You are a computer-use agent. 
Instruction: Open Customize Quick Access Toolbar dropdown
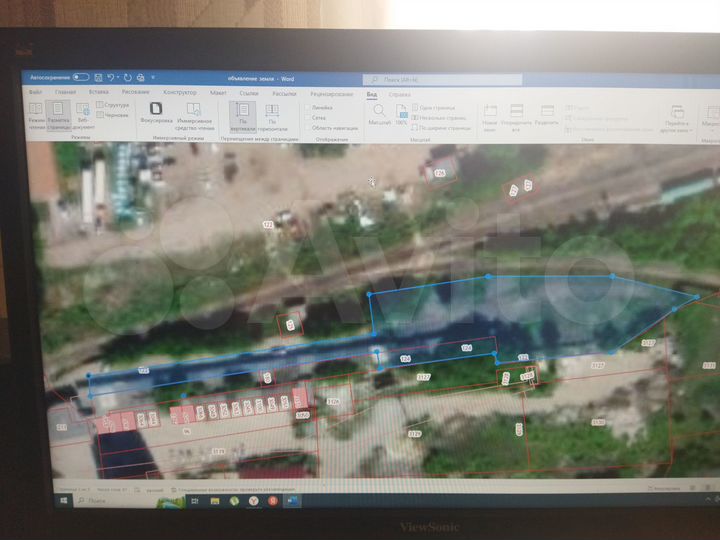click(x=153, y=78)
